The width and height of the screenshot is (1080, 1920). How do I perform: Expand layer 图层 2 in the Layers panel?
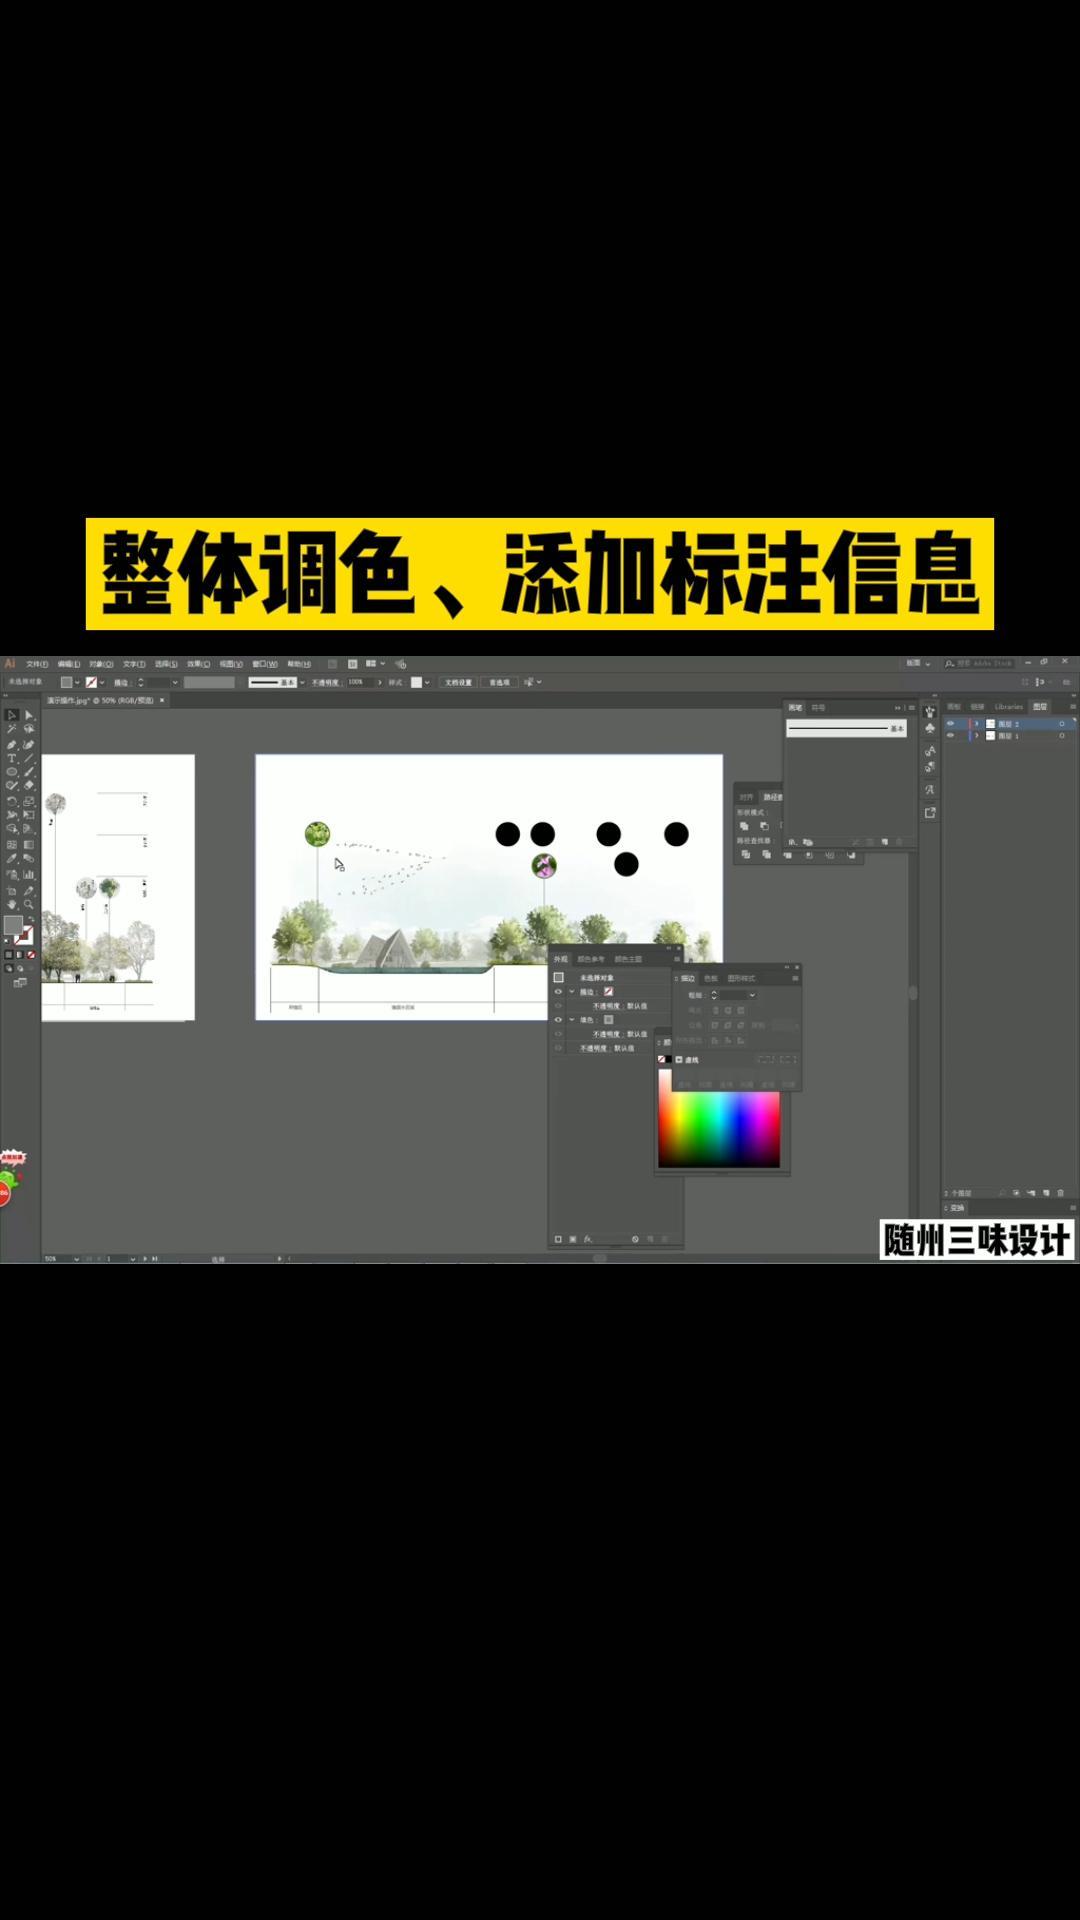(977, 723)
